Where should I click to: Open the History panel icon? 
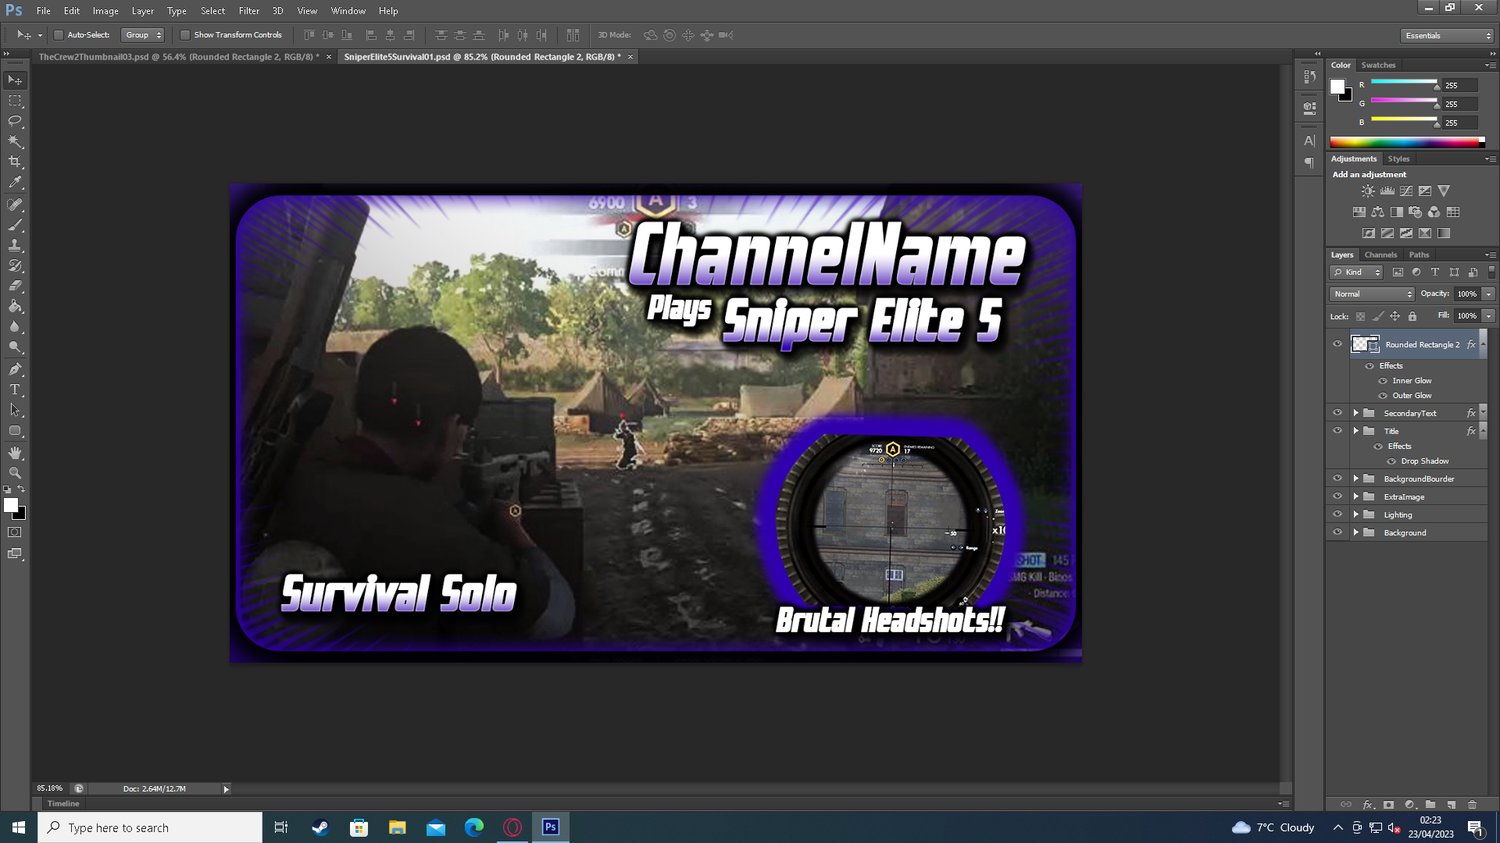[x=1309, y=77]
